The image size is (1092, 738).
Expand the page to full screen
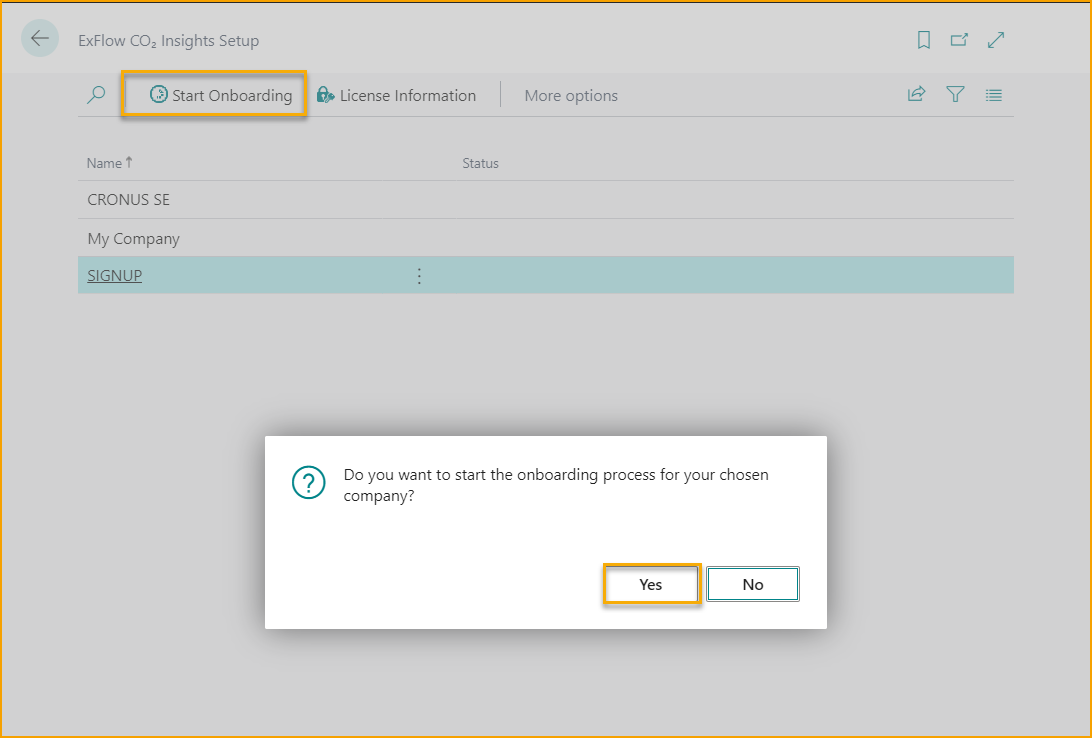996,39
